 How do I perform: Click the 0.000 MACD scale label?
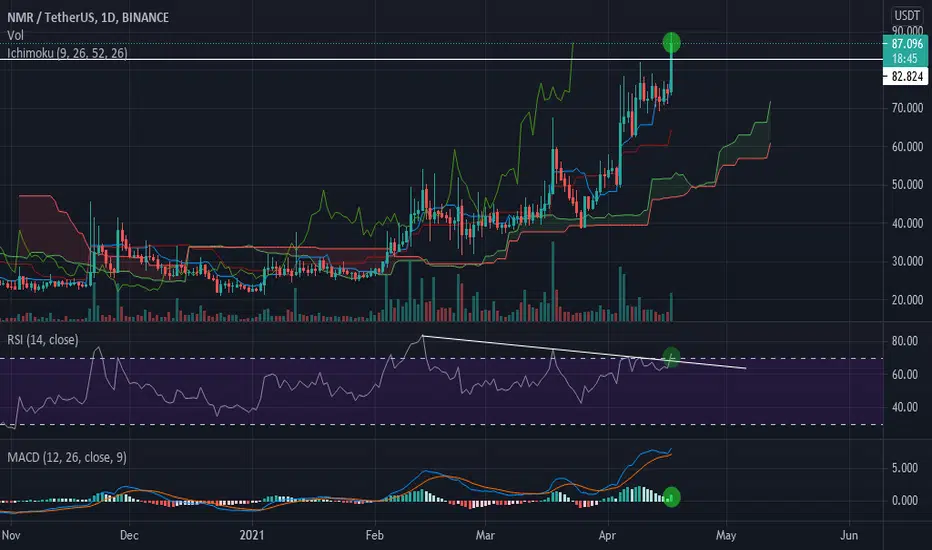click(905, 500)
